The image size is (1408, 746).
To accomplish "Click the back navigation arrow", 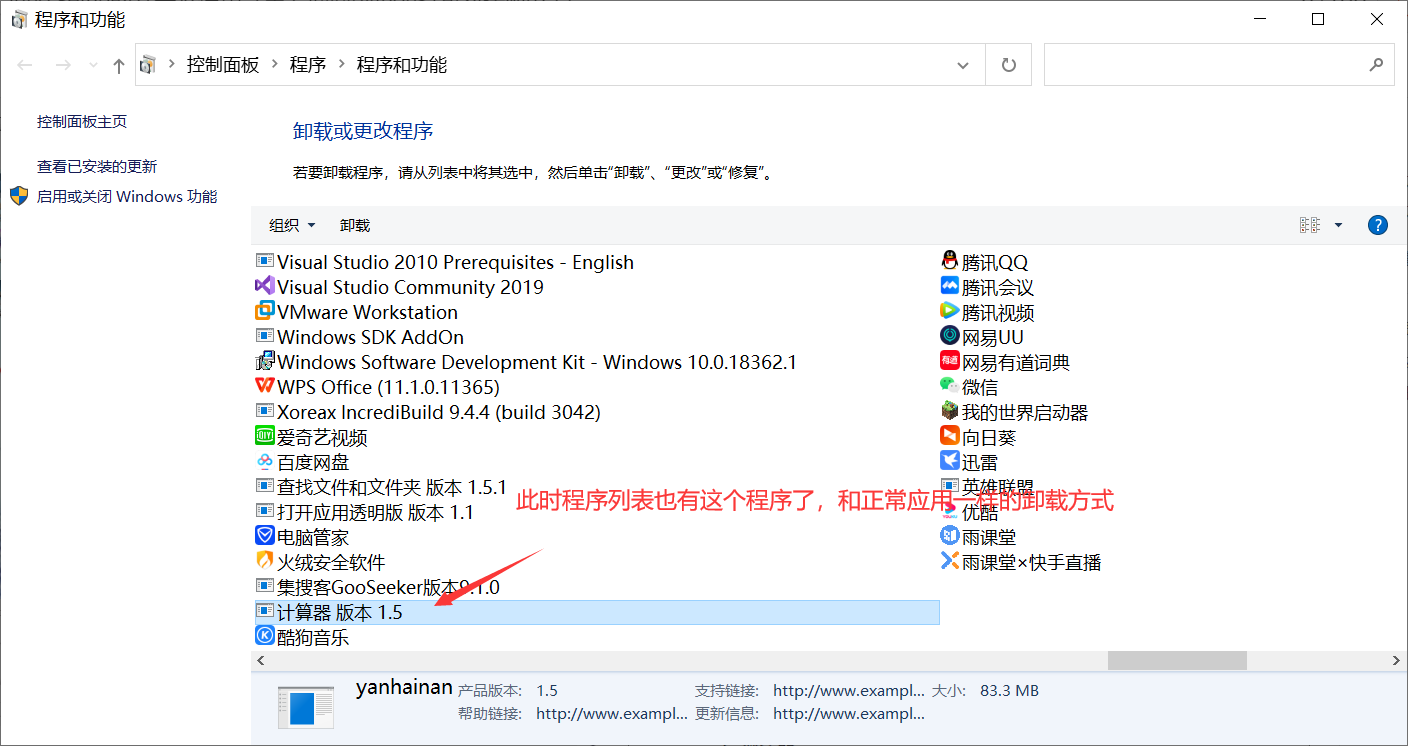I will [26, 65].
